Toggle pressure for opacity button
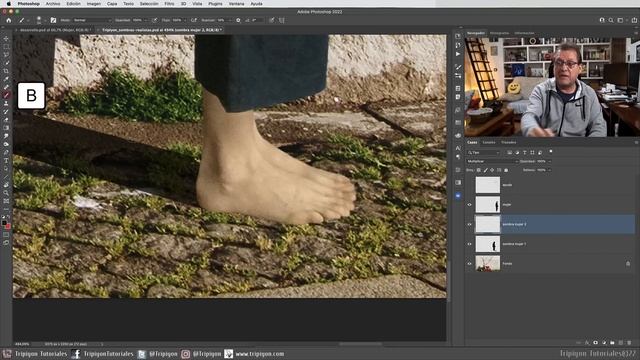640x360 pixels. [x=154, y=20]
